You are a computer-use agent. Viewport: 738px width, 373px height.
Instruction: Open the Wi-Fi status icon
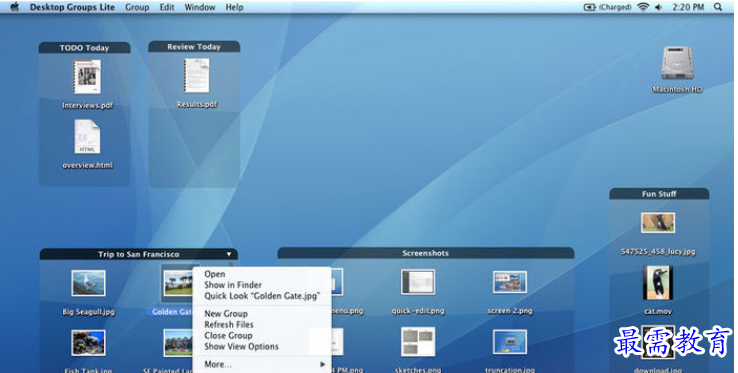[x=642, y=7]
